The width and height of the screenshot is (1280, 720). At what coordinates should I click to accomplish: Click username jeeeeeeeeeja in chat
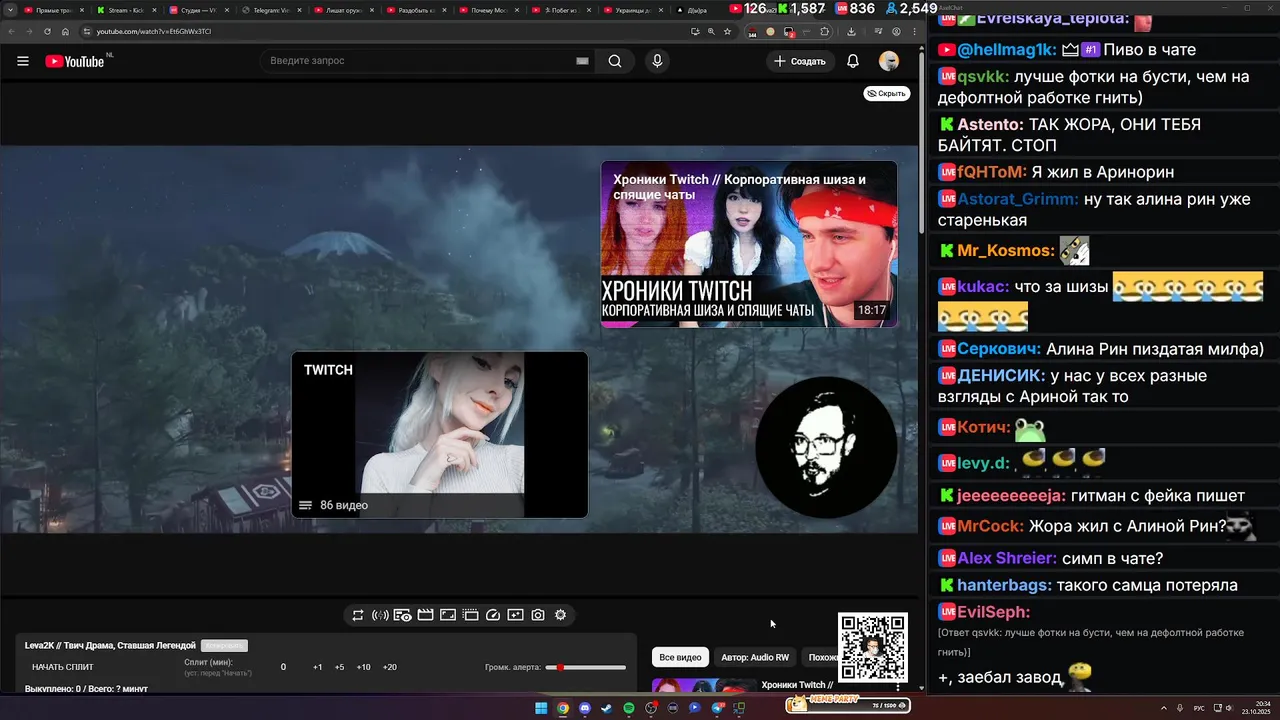[x=1011, y=495]
